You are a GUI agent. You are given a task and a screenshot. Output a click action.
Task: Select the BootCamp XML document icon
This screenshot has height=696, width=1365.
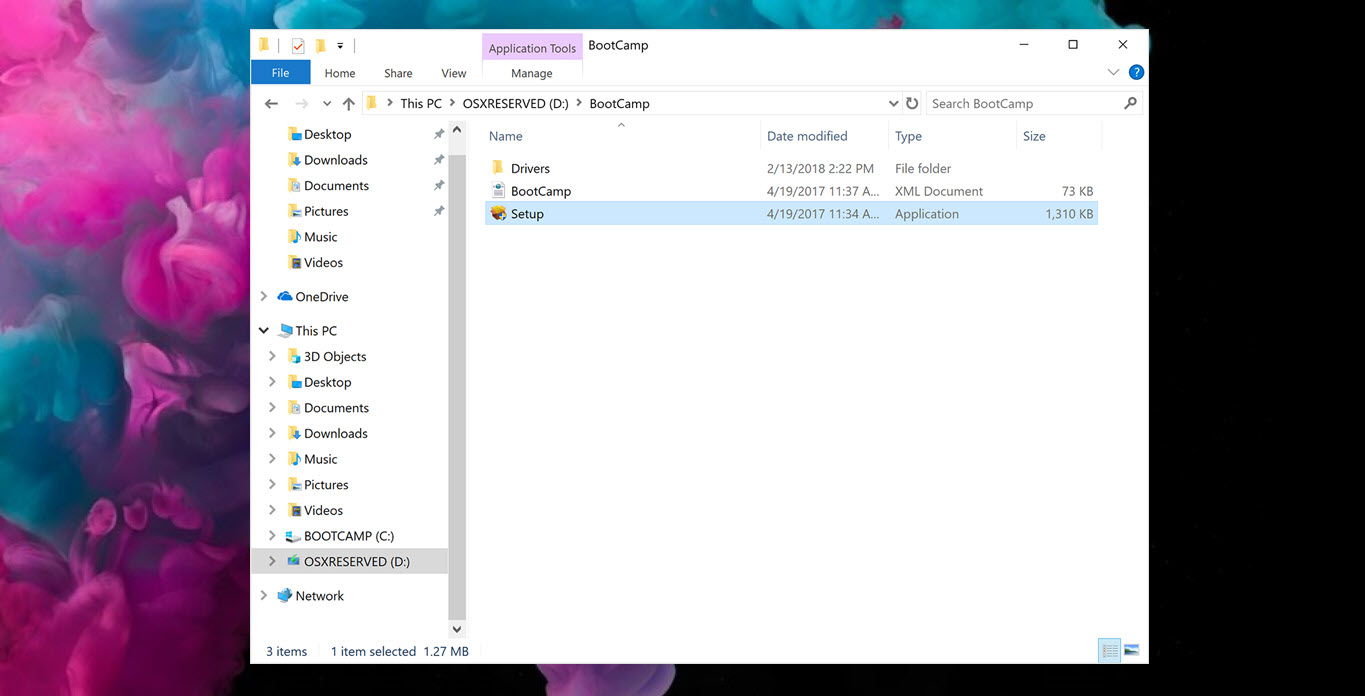pos(498,191)
